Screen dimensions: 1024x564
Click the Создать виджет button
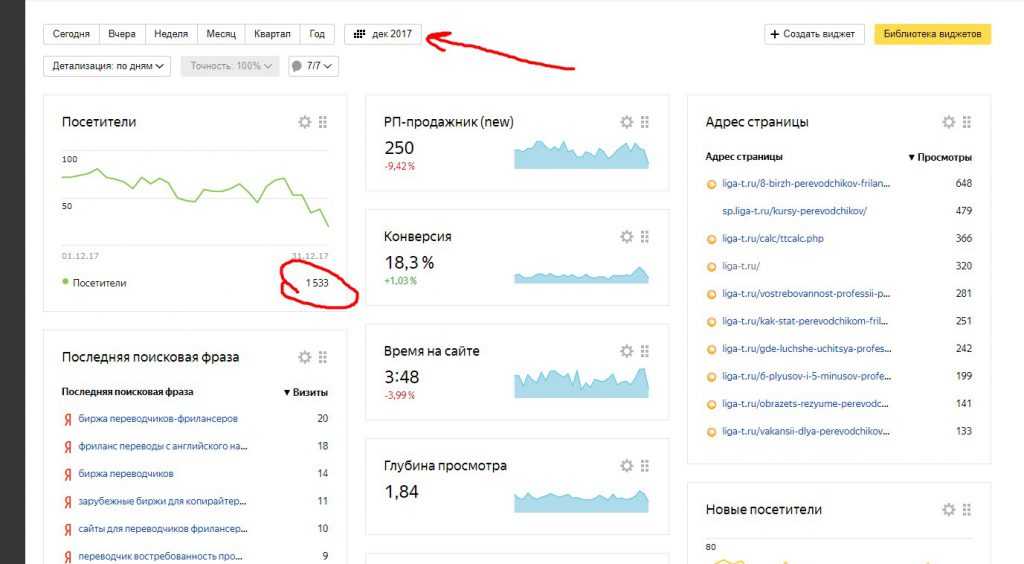click(x=814, y=34)
